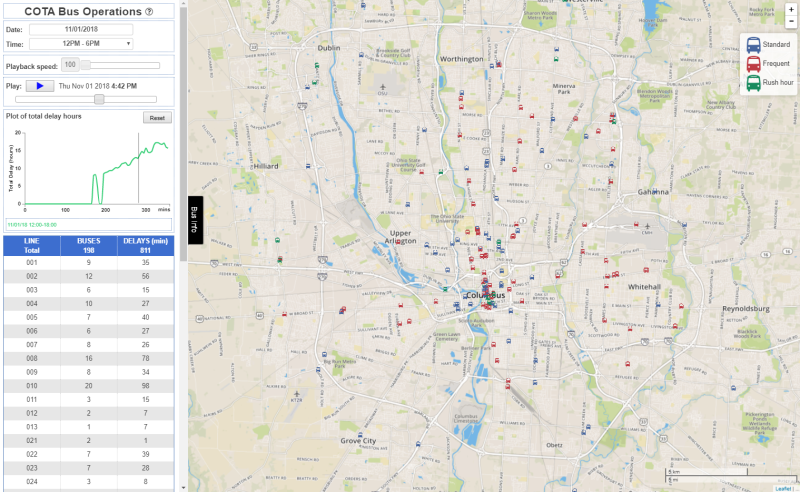Click the Whitehall label on map

pyautogui.click(x=644, y=287)
